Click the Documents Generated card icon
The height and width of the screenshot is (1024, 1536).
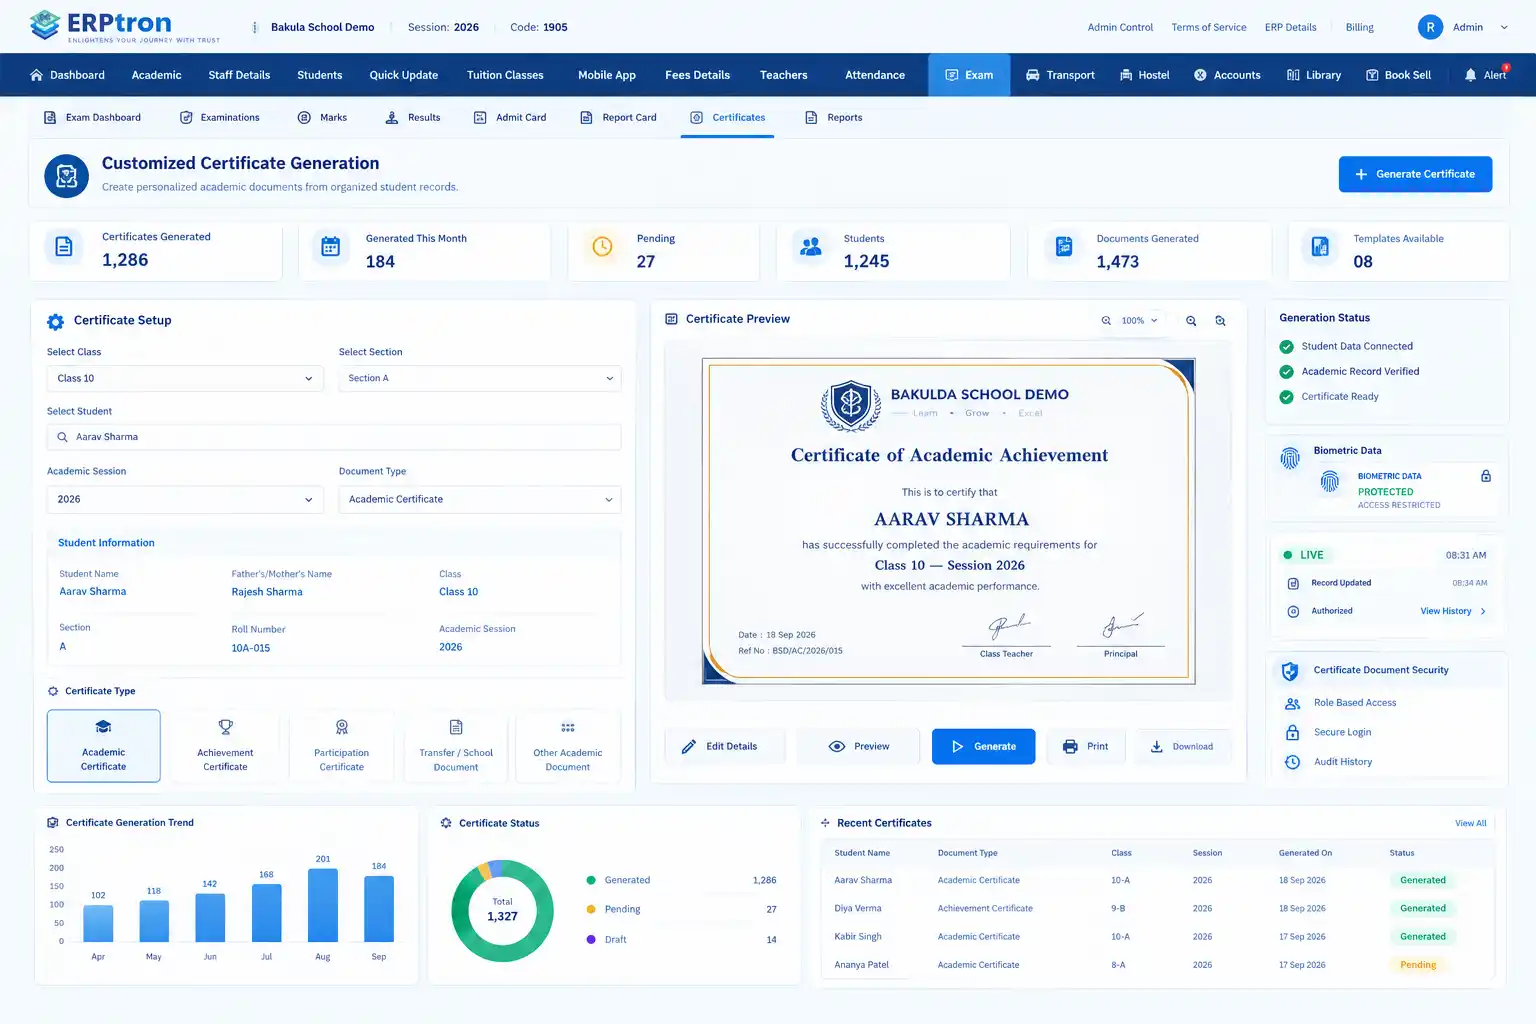[x=1064, y=246]
